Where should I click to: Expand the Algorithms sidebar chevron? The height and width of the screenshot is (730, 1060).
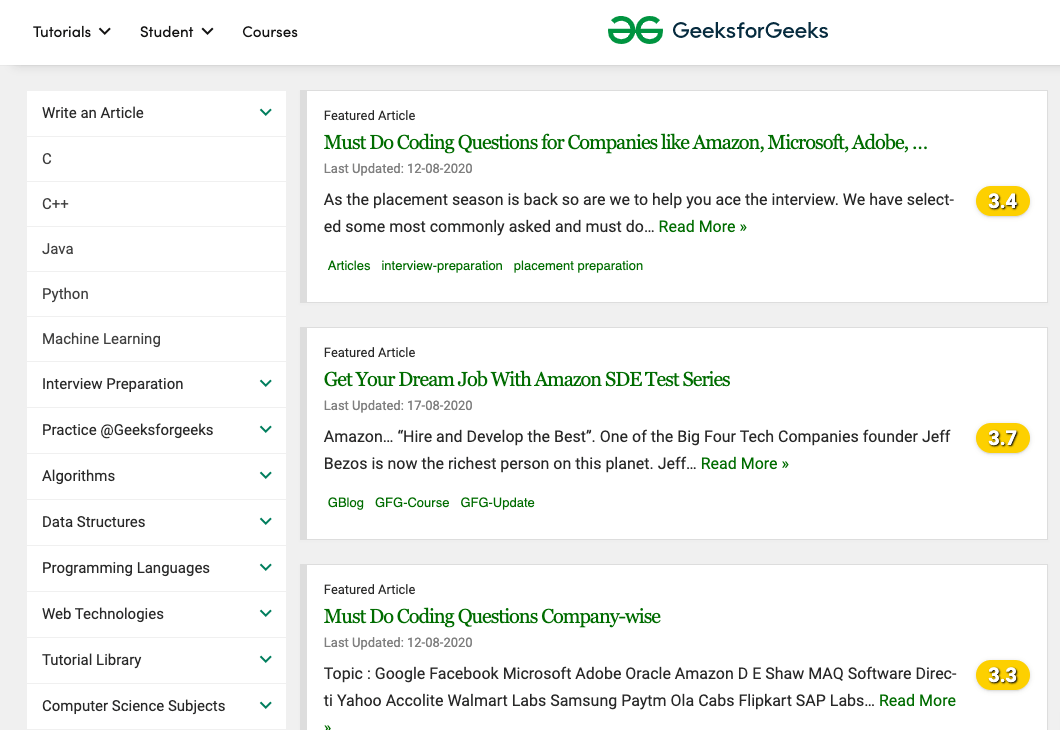tap(266, 476)
